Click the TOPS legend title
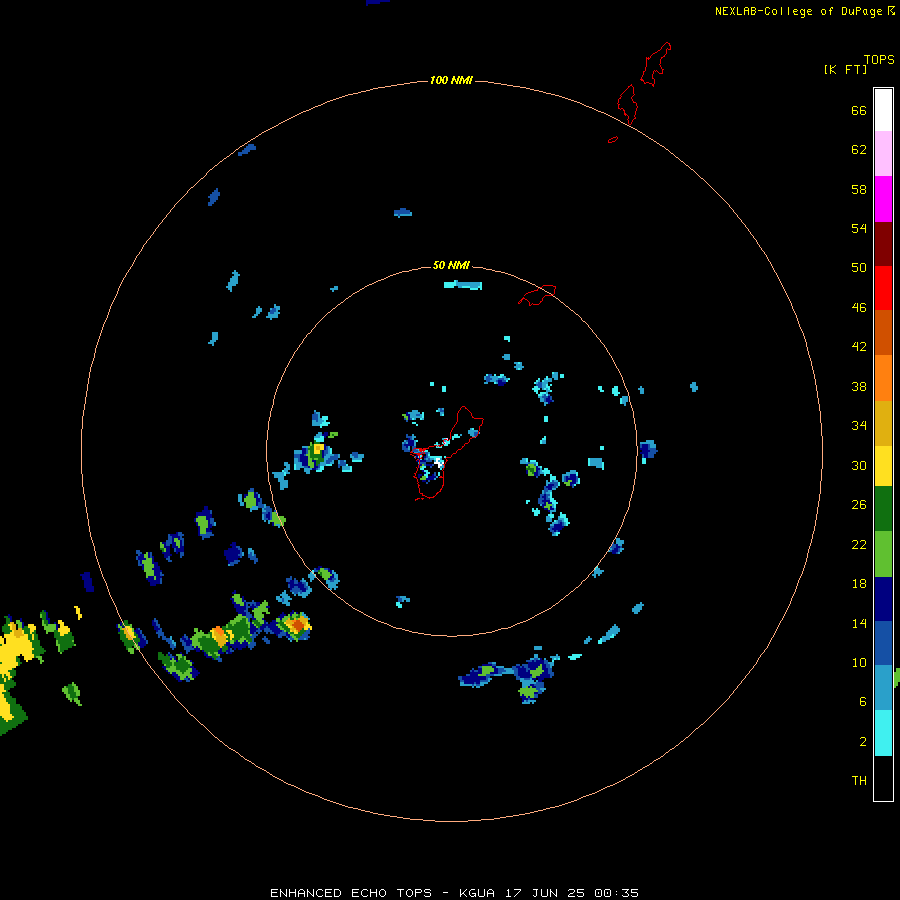Screen dimensions: 900x900 click(879, 59)
